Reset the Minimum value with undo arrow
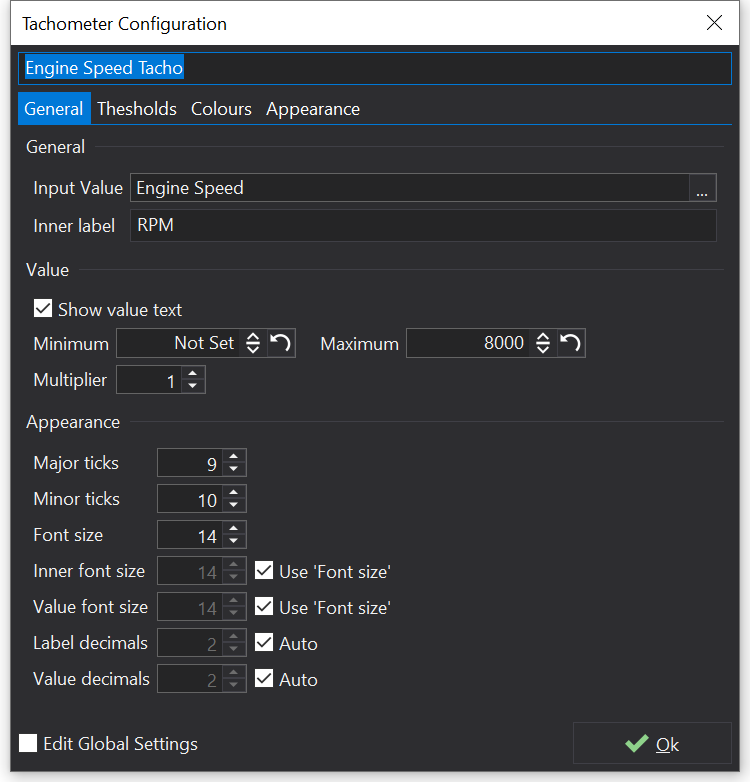 tap(281, 343)
